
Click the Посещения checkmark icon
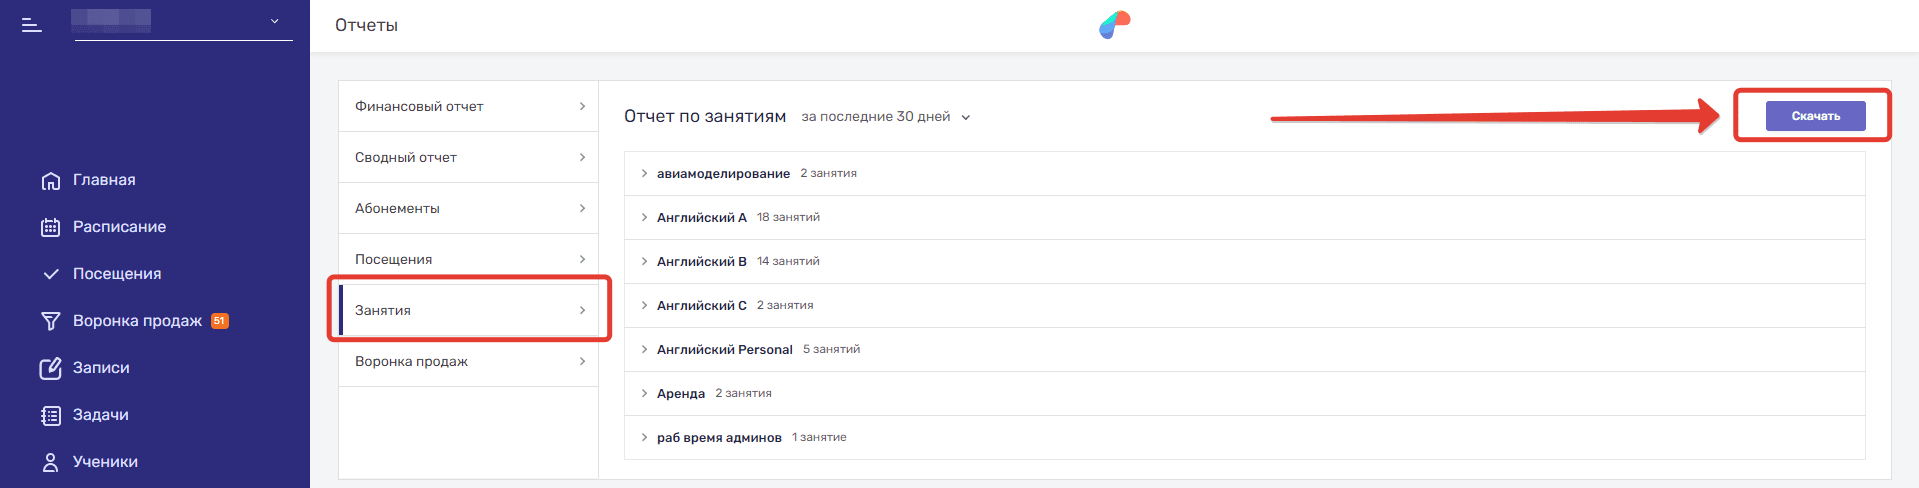50,274
